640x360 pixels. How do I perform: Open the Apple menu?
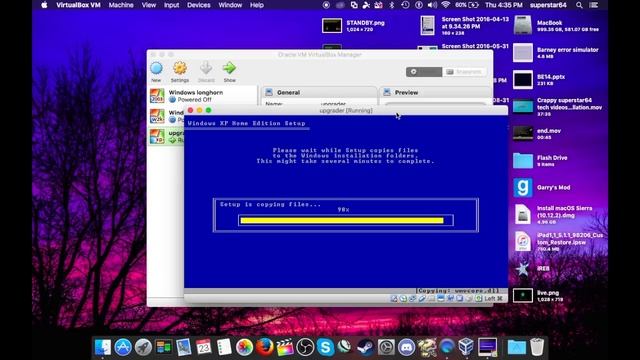pos(44,5)
